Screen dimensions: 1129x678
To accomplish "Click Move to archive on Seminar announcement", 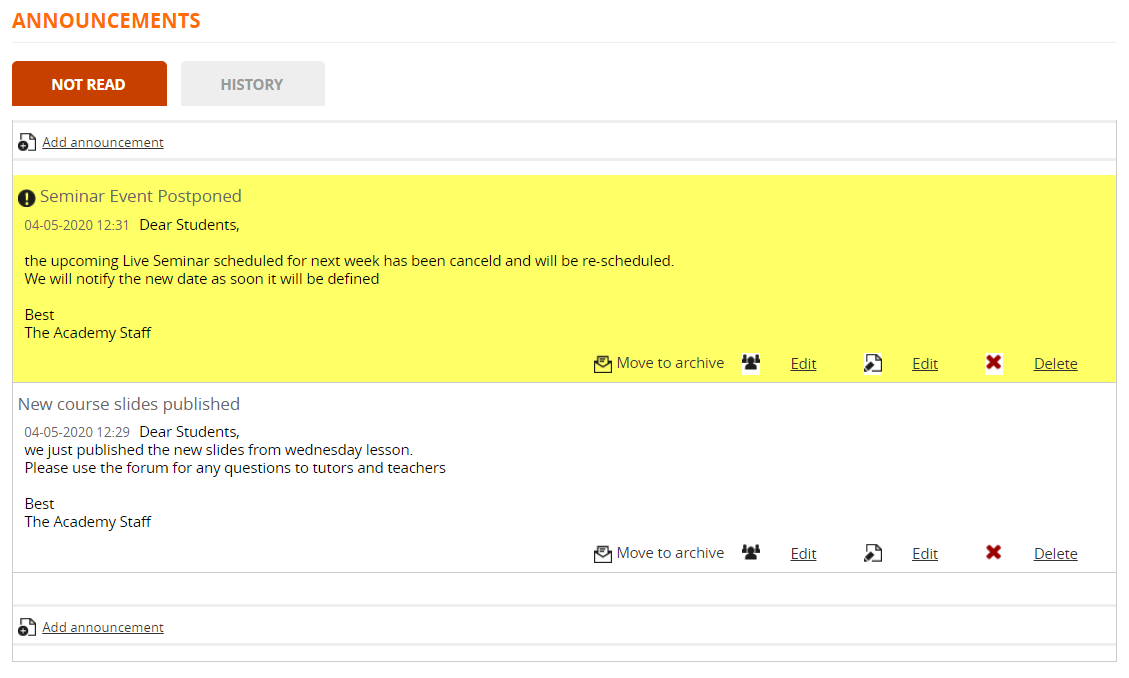I will coord(671,363).
